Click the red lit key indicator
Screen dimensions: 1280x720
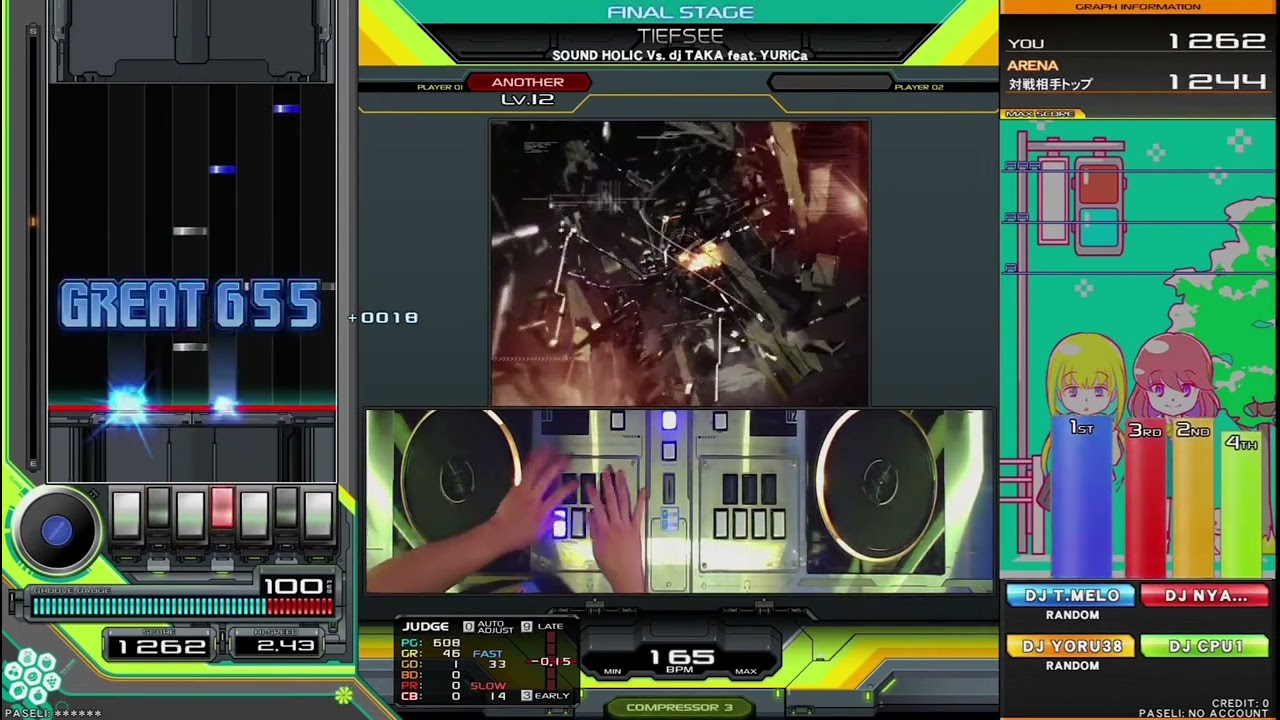(222, 509)
